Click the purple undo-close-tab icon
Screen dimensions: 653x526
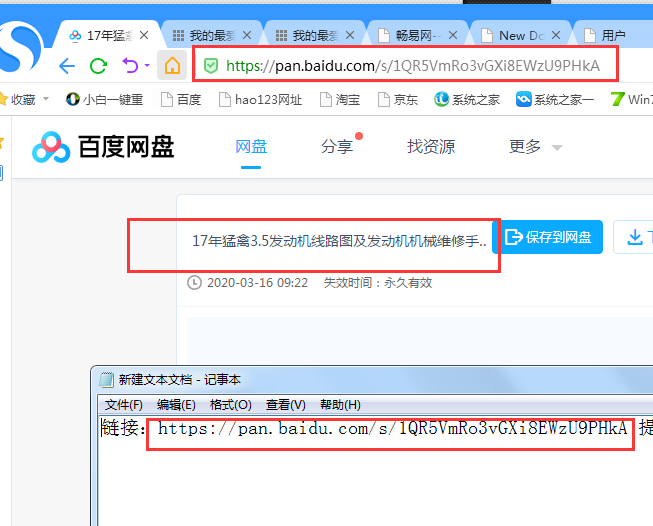click(130, 66)
